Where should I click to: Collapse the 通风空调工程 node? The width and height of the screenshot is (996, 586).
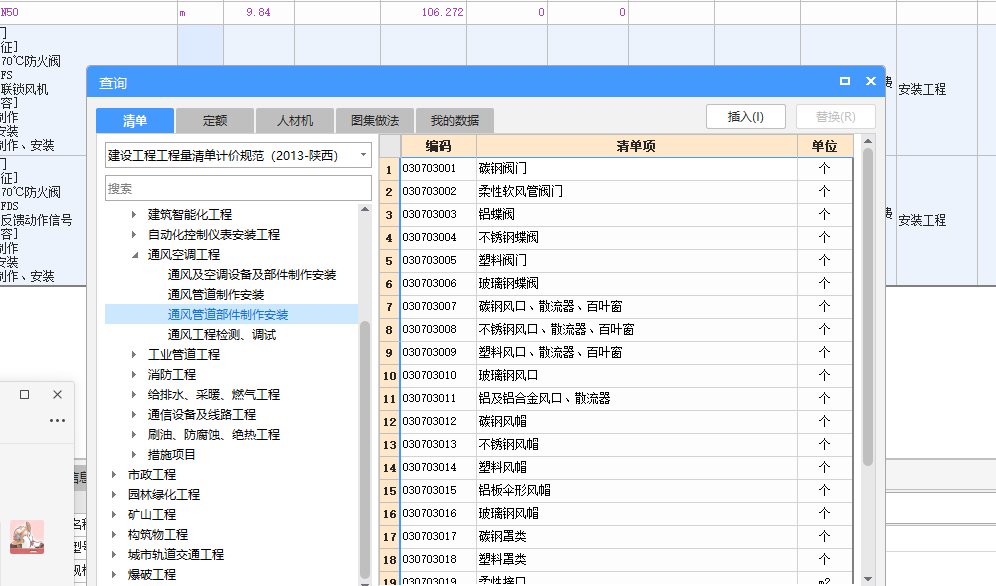click(134, 255)
